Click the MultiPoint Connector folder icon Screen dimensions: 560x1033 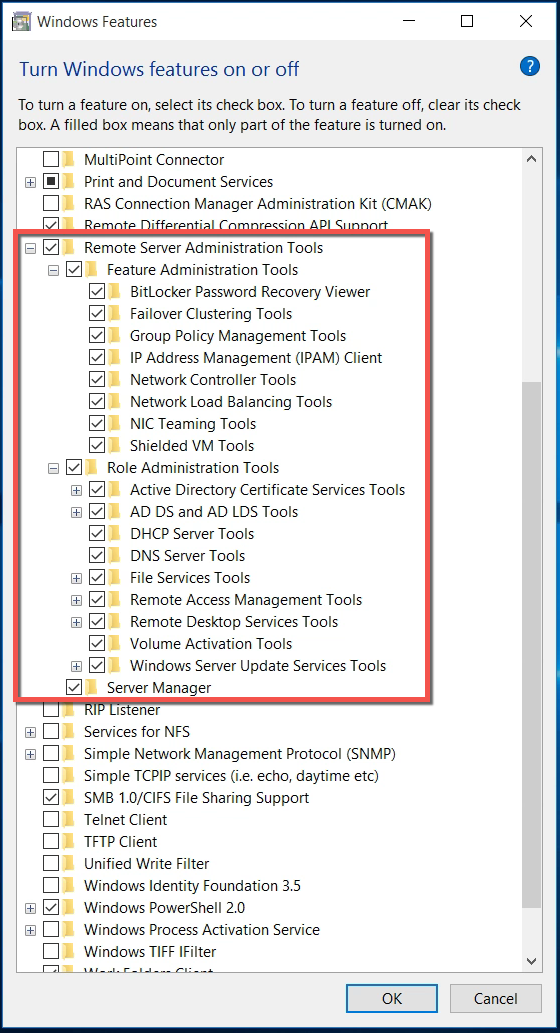[69, 159]
